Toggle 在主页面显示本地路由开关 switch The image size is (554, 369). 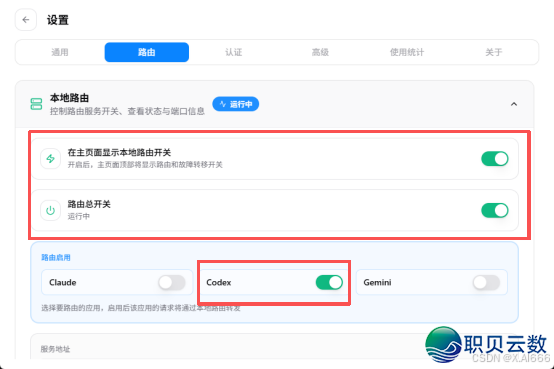(x=495, y=159)
